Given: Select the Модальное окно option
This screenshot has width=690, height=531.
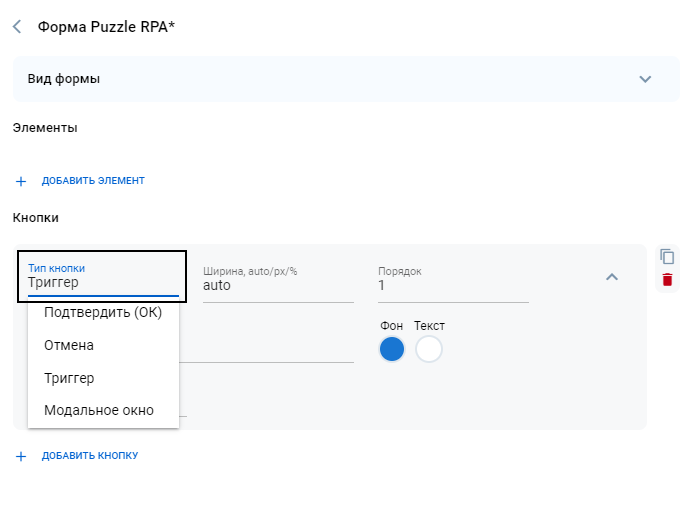Looking at the screenshot, I should pyautogui.click(x=99, y=410).
